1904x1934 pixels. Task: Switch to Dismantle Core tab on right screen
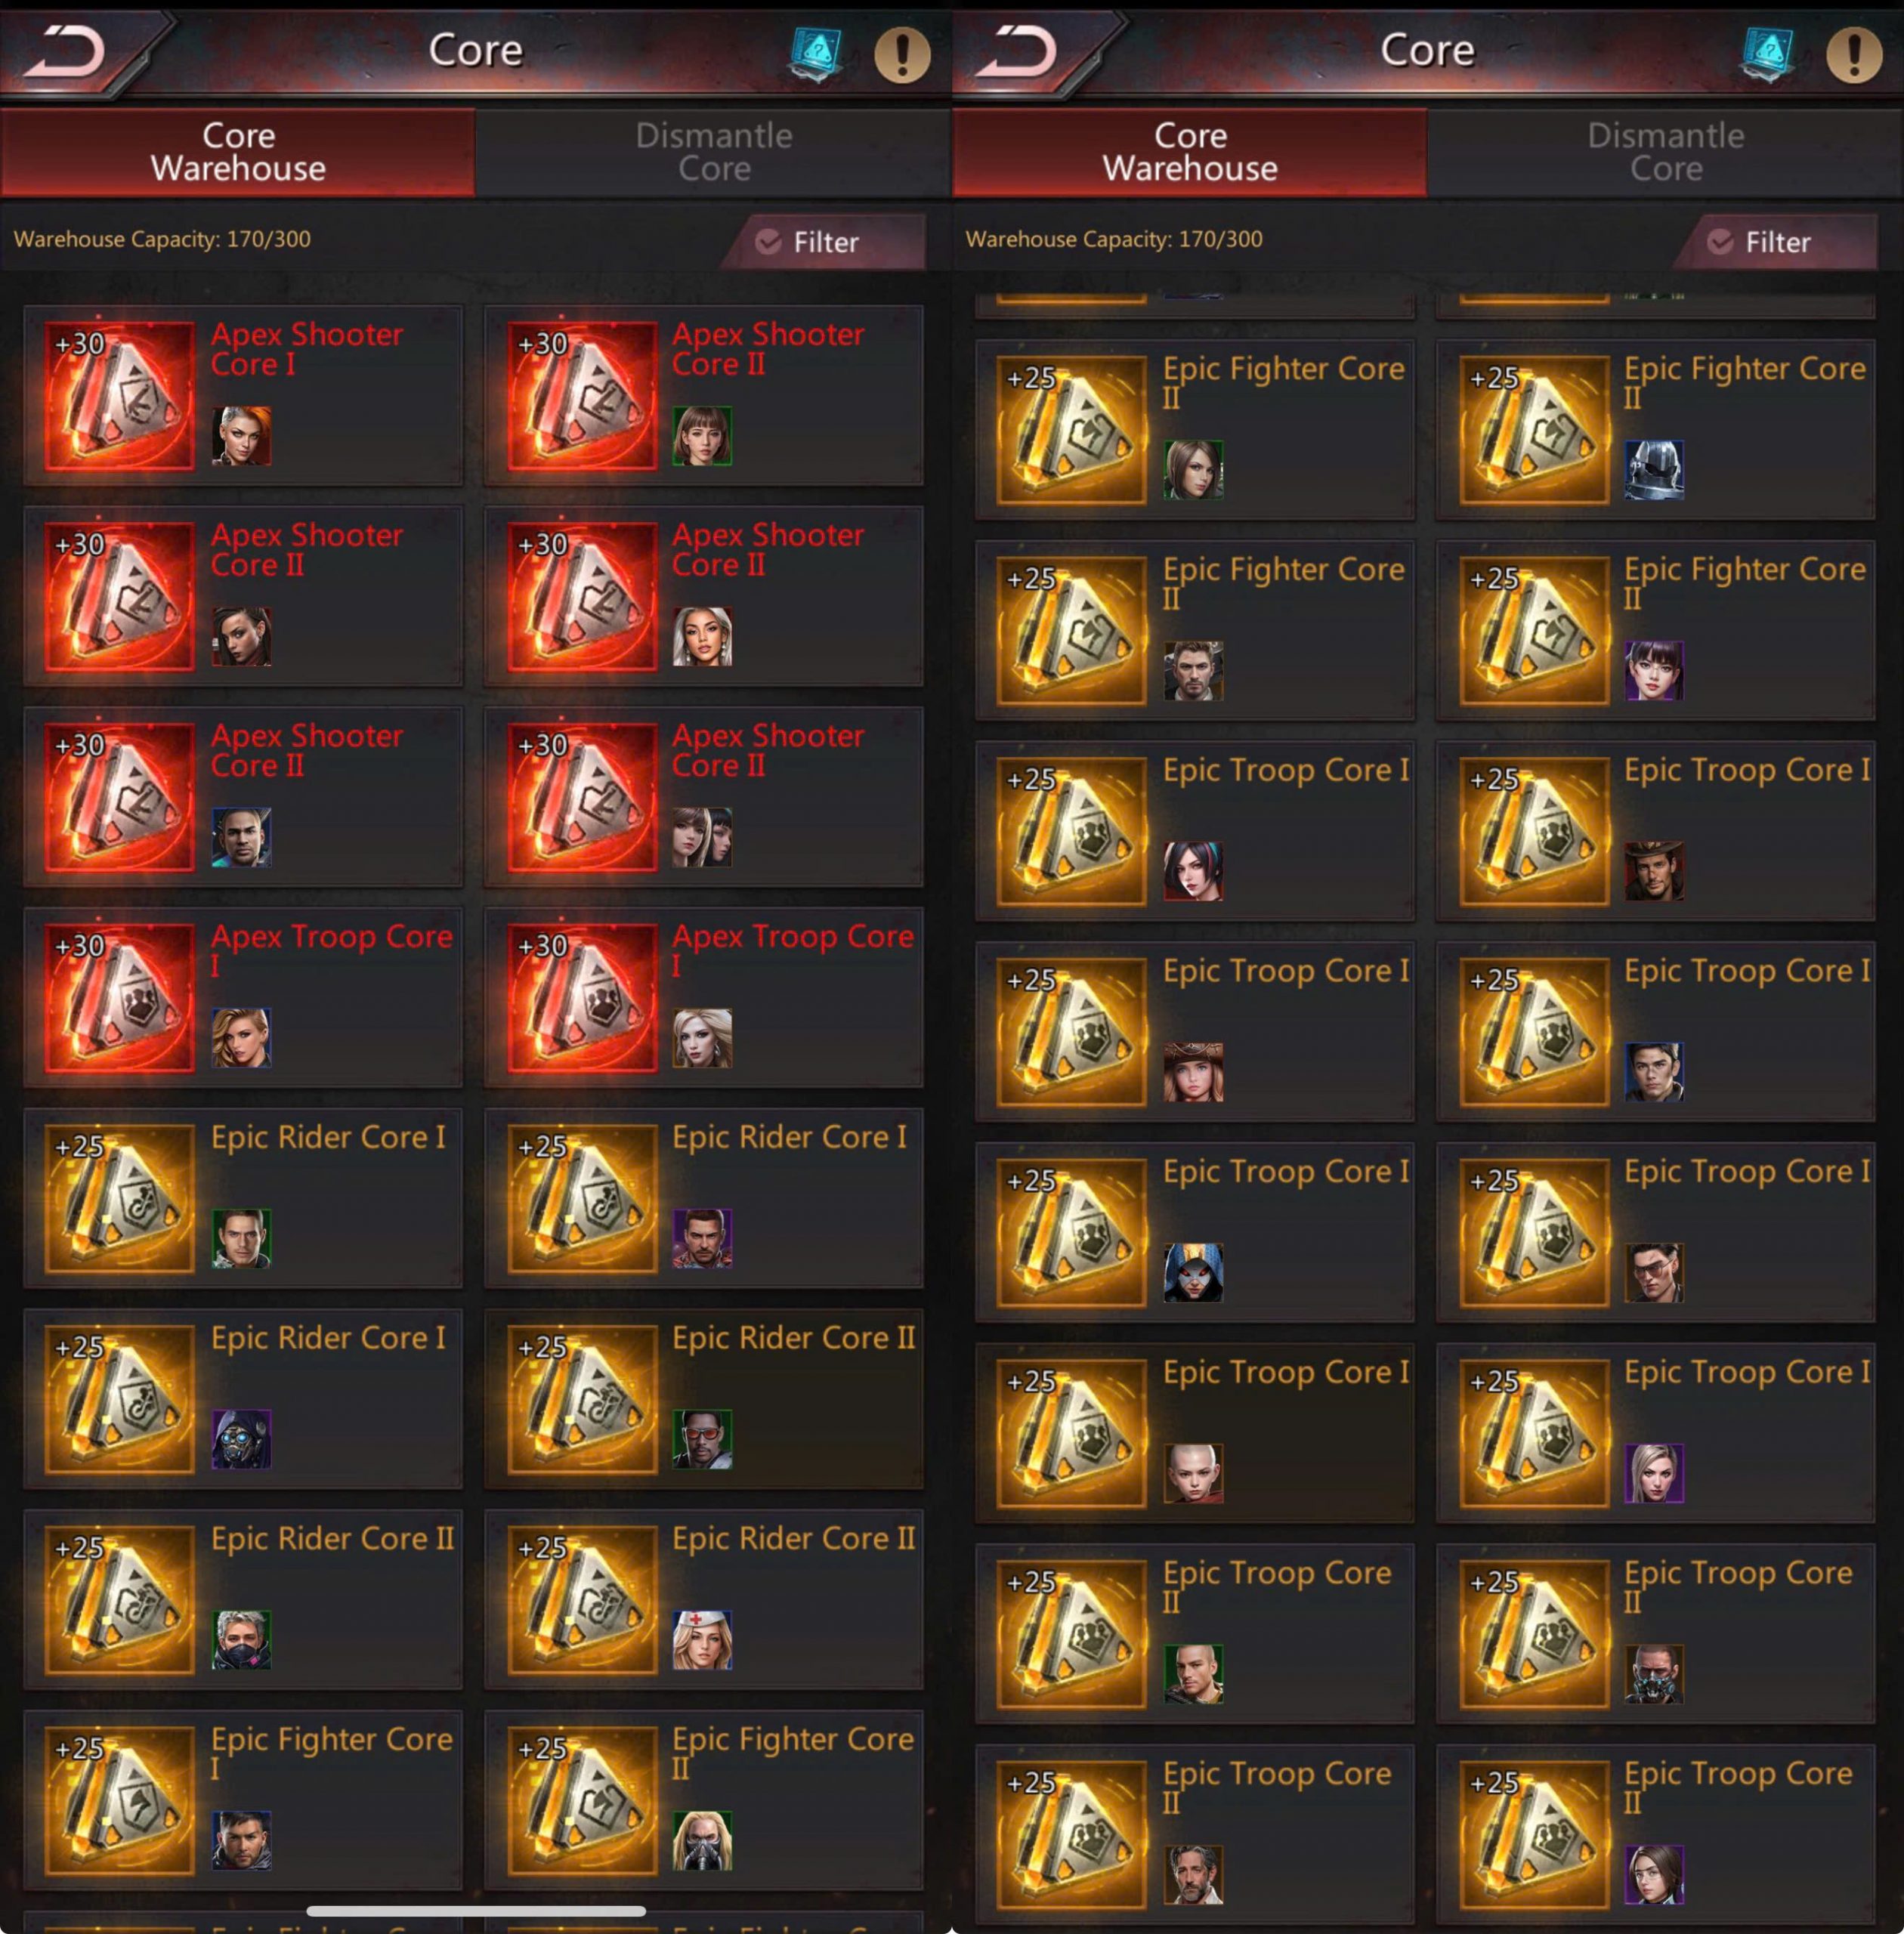coord(1665,152)
